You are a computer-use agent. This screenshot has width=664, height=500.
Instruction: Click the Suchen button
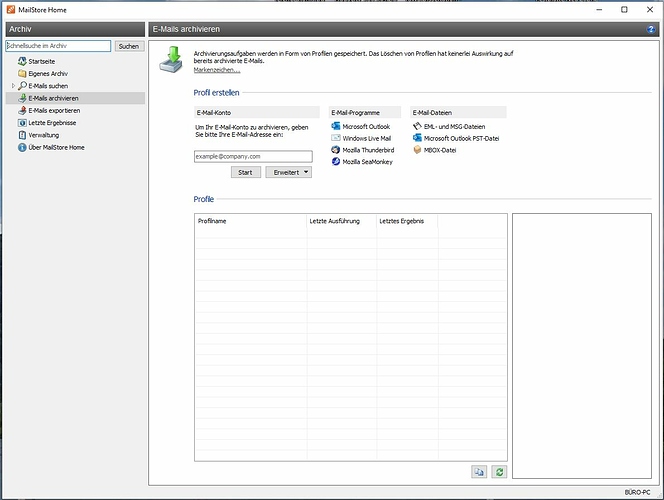click(x=129, y=46)
